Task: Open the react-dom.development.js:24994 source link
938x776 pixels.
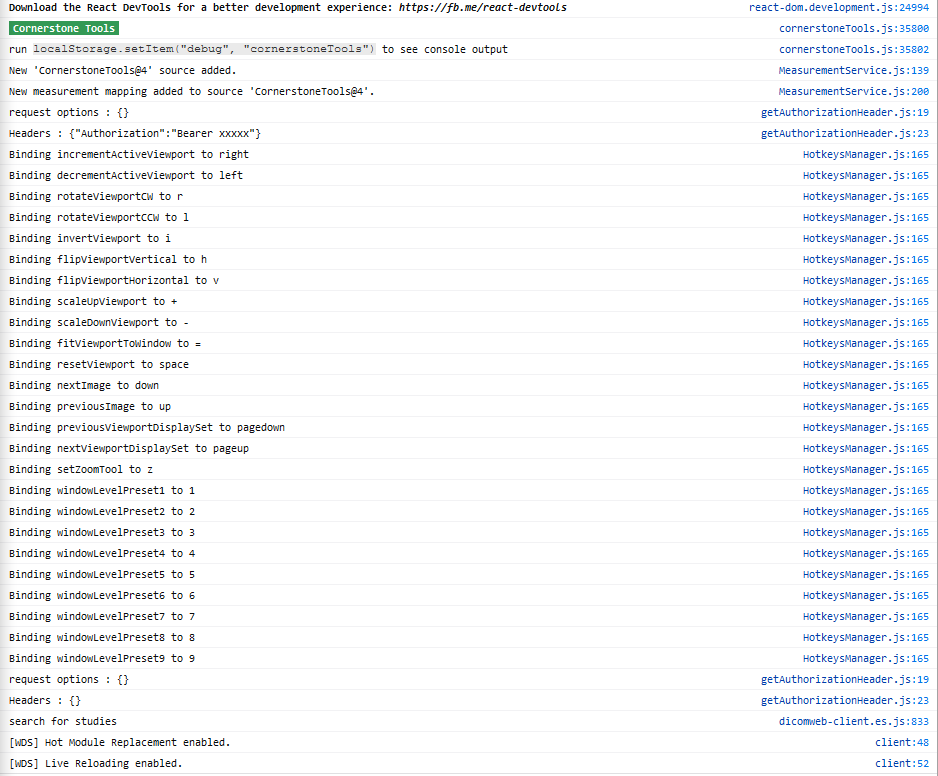Action: (x=839, y=8)
